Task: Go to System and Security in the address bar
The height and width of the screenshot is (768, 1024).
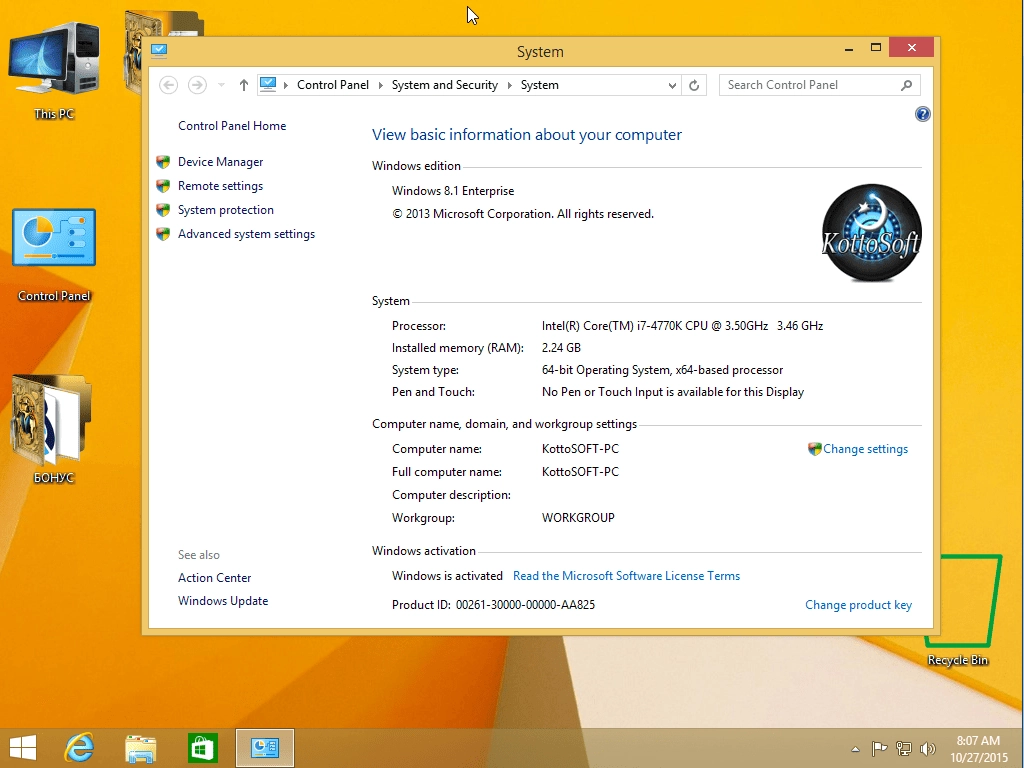Action: click(x=445, y=85)
